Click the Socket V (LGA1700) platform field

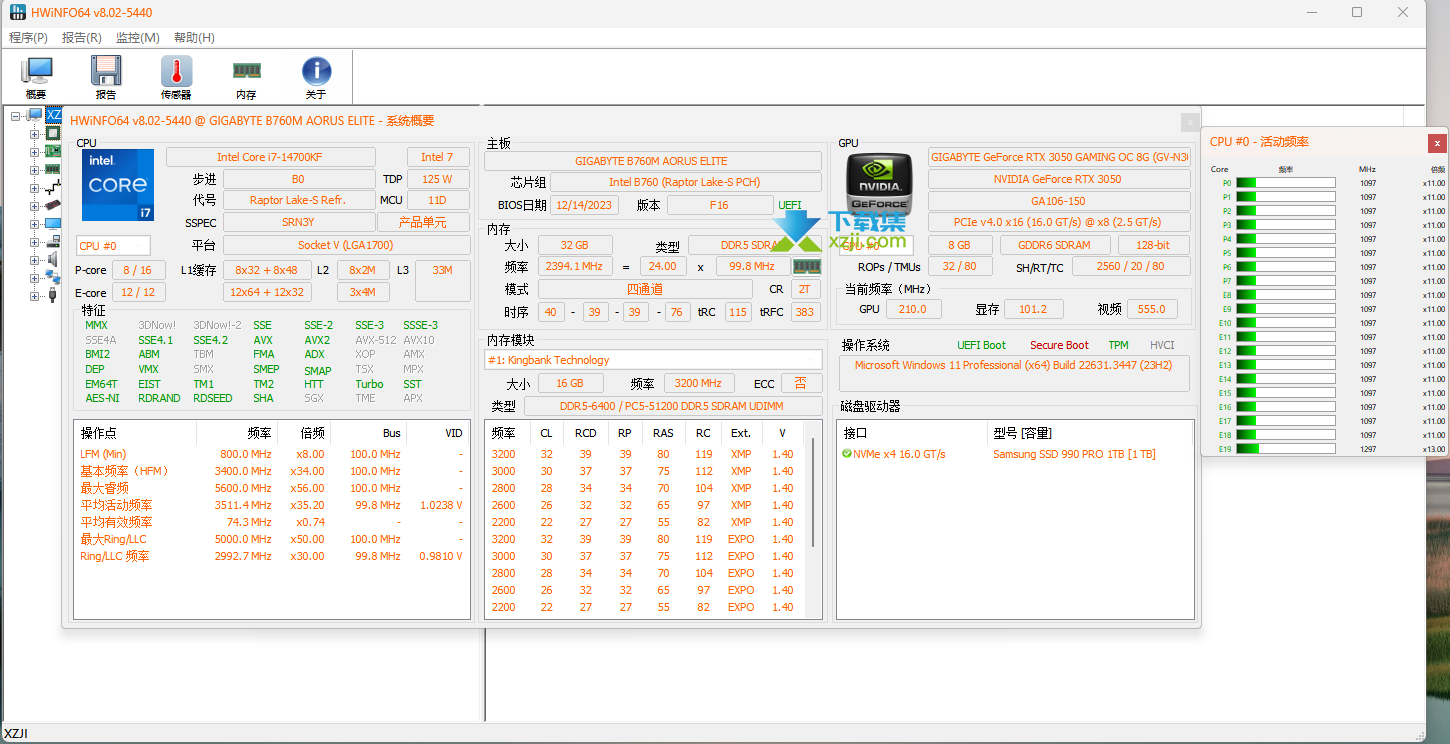tap(346, 245)
